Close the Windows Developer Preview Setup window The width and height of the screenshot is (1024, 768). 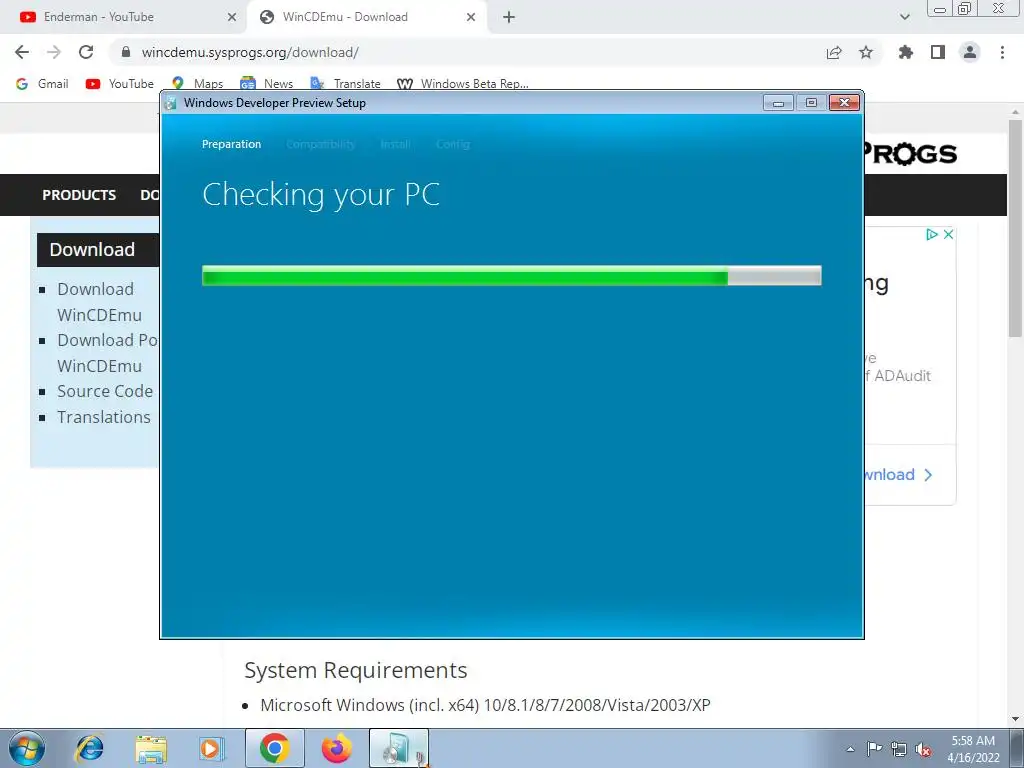[x=844, y=103]
